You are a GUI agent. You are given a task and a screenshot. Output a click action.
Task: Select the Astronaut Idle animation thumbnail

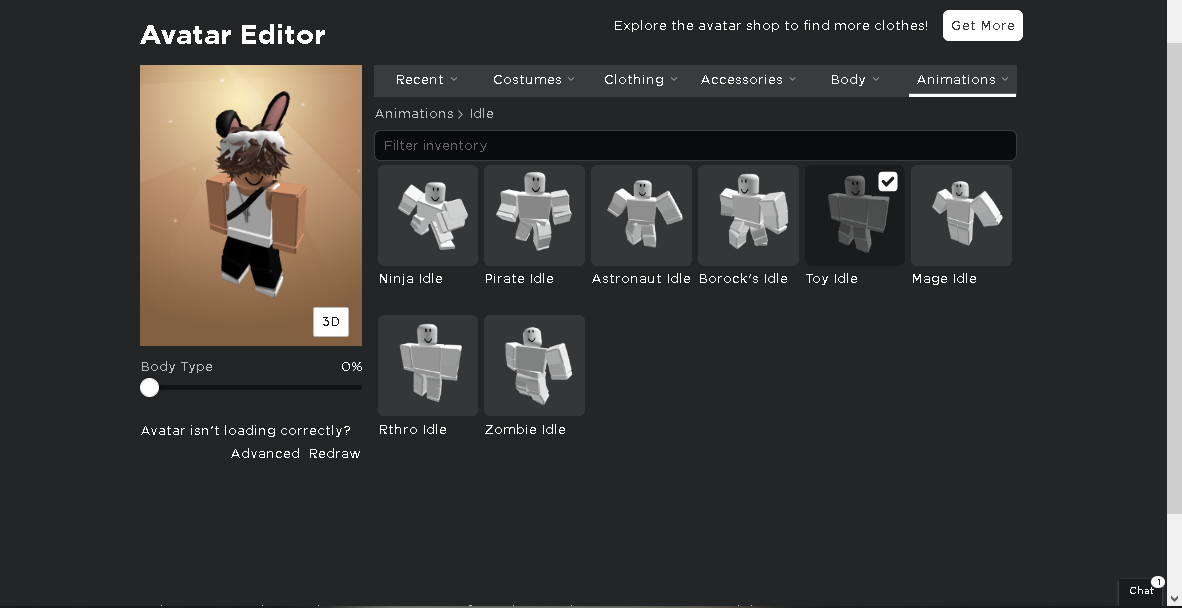(x=642, y=215)
